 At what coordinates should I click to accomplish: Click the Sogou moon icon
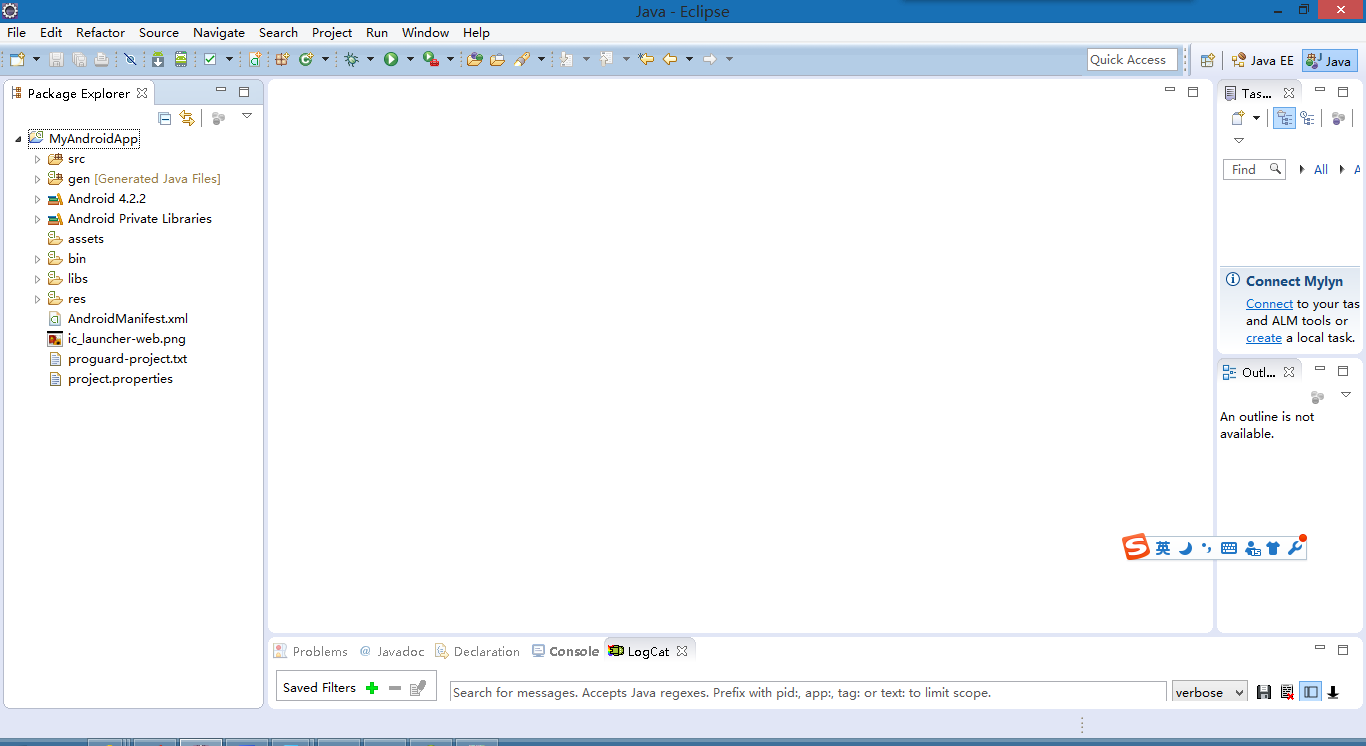point(1185,548)
